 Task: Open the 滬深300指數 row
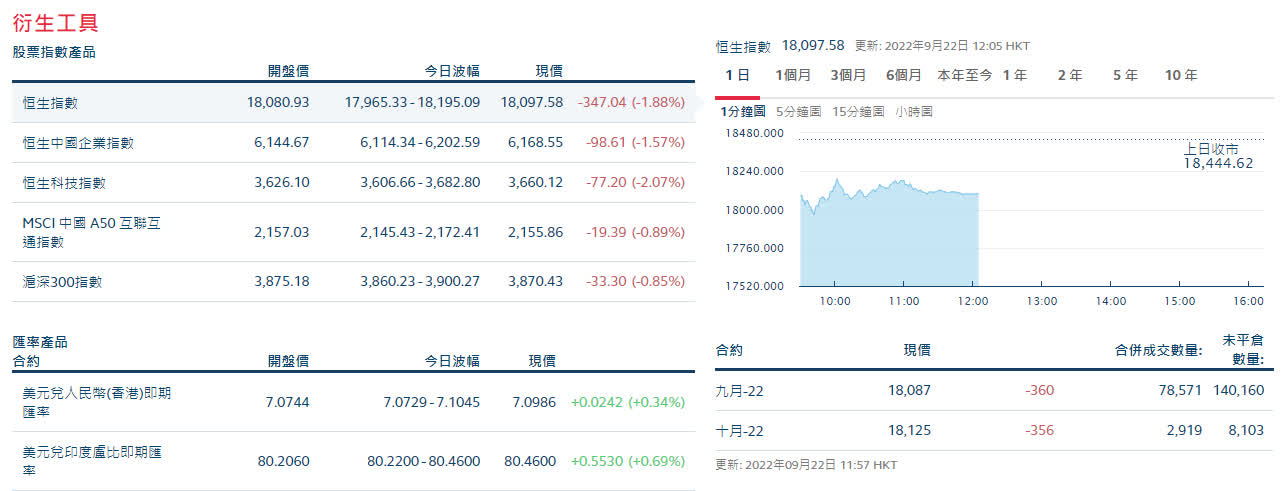[x=353, y=282]
